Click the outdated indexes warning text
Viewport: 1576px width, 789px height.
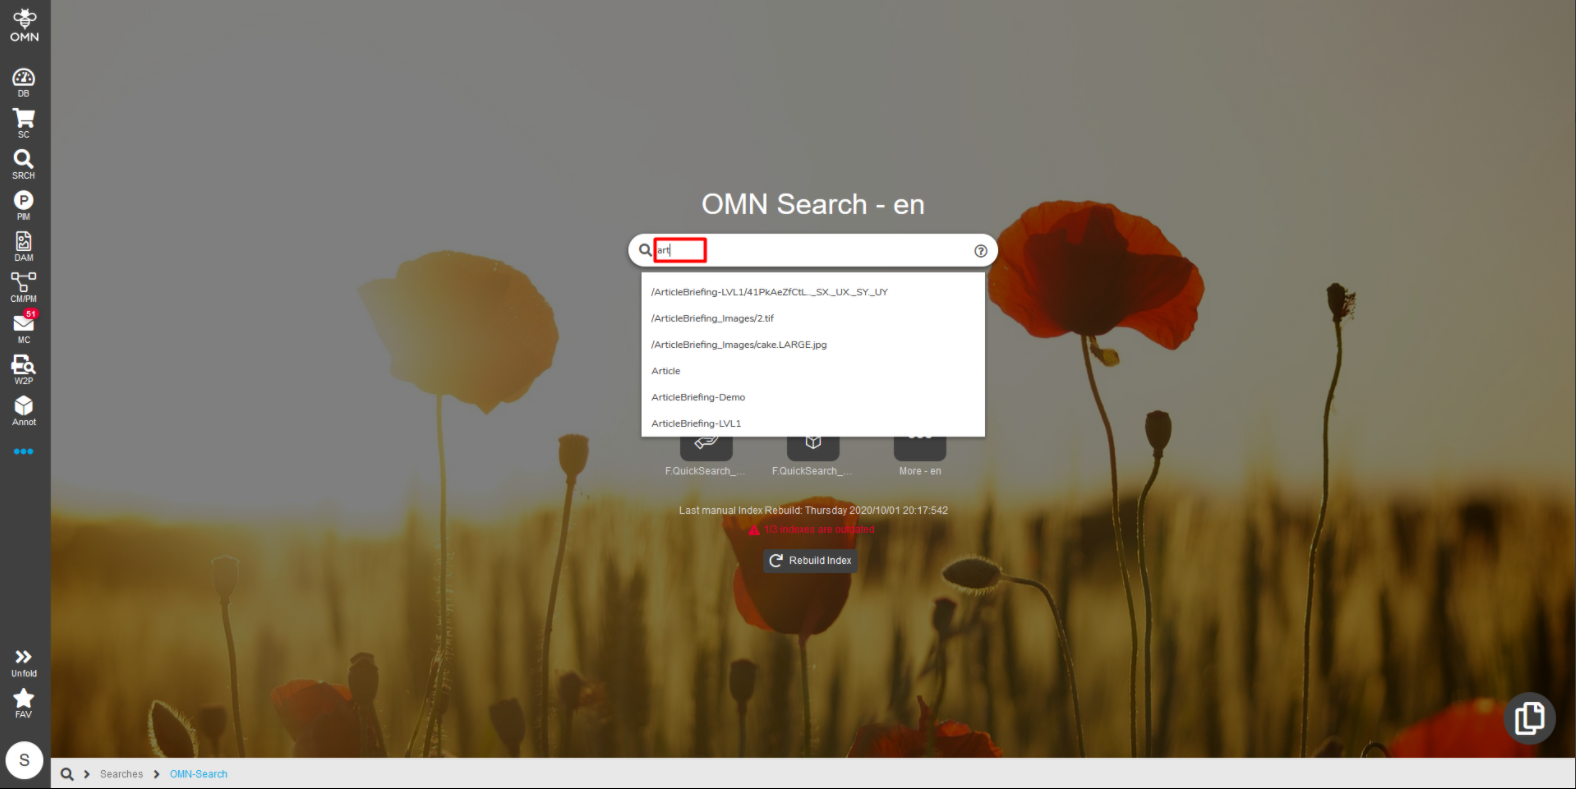point(819,530)
